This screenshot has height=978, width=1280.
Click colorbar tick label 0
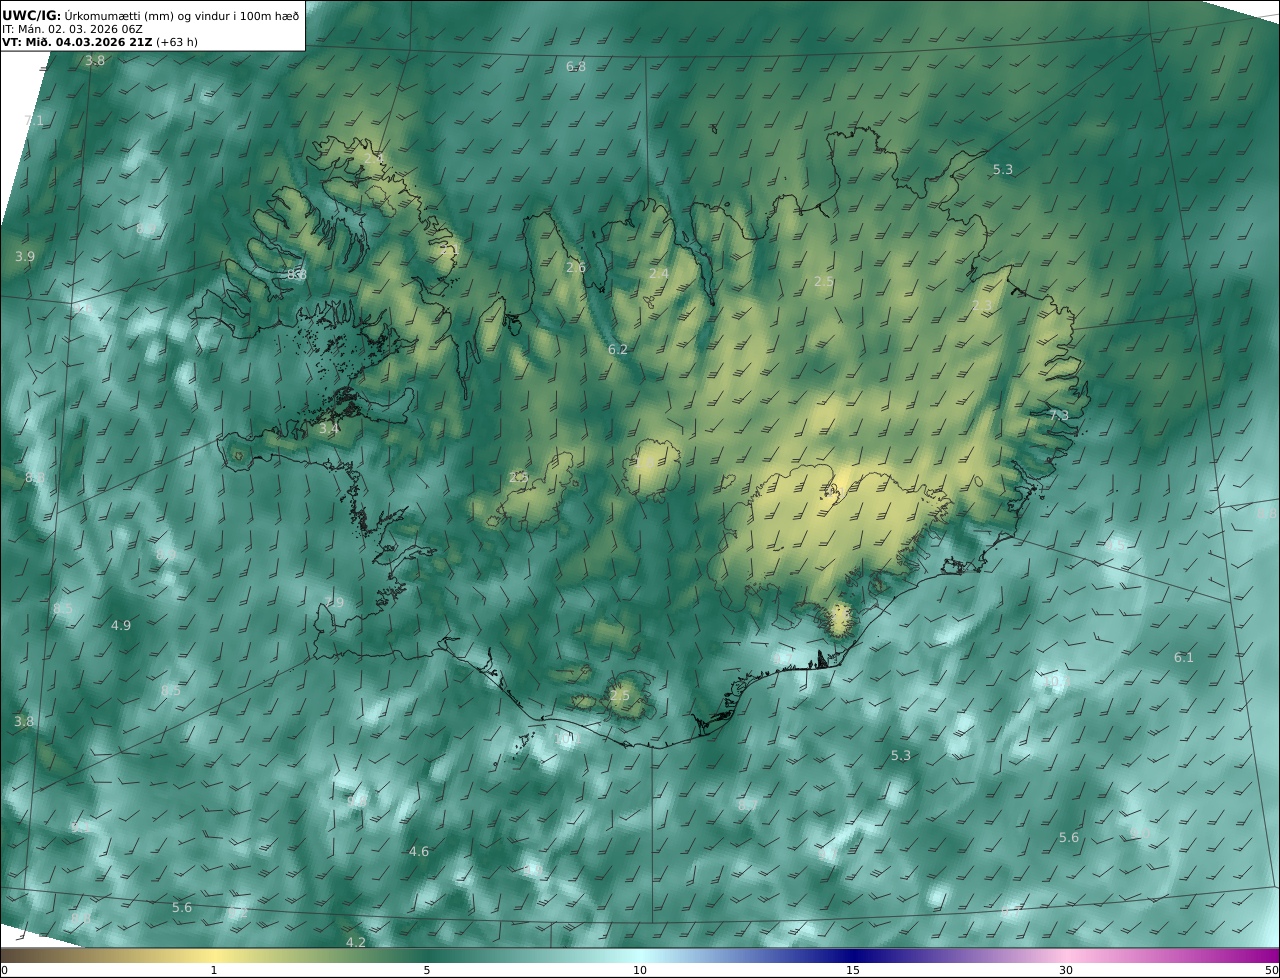point(4,971)
